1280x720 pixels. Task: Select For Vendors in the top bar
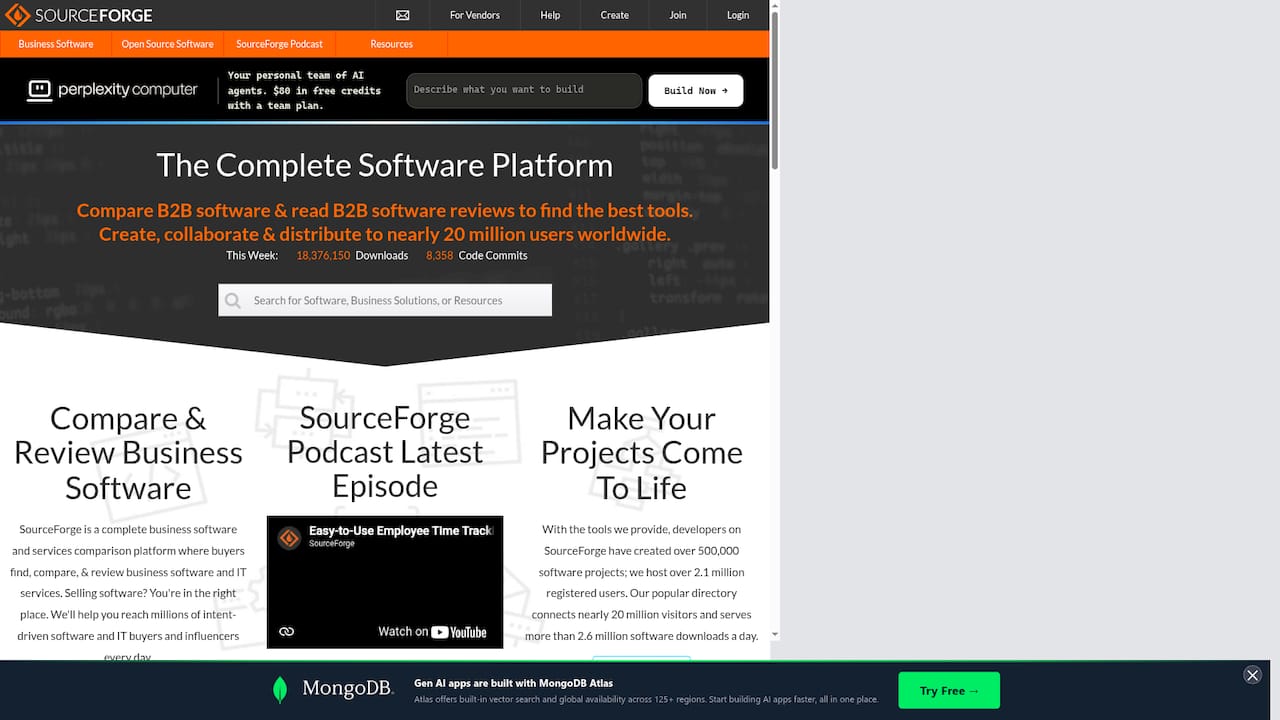474,15
